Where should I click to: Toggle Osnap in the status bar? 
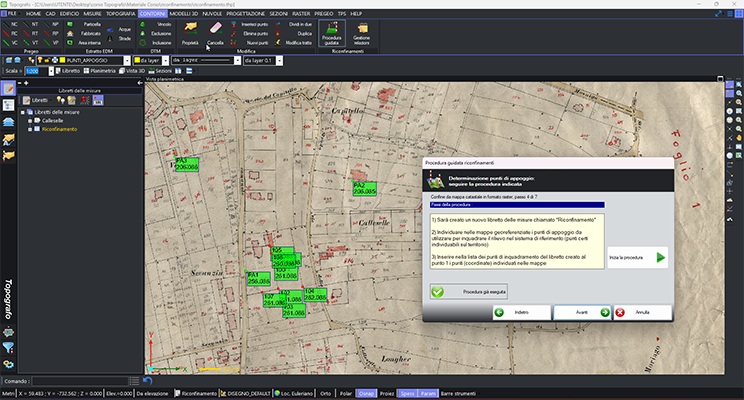pos(366,394)
